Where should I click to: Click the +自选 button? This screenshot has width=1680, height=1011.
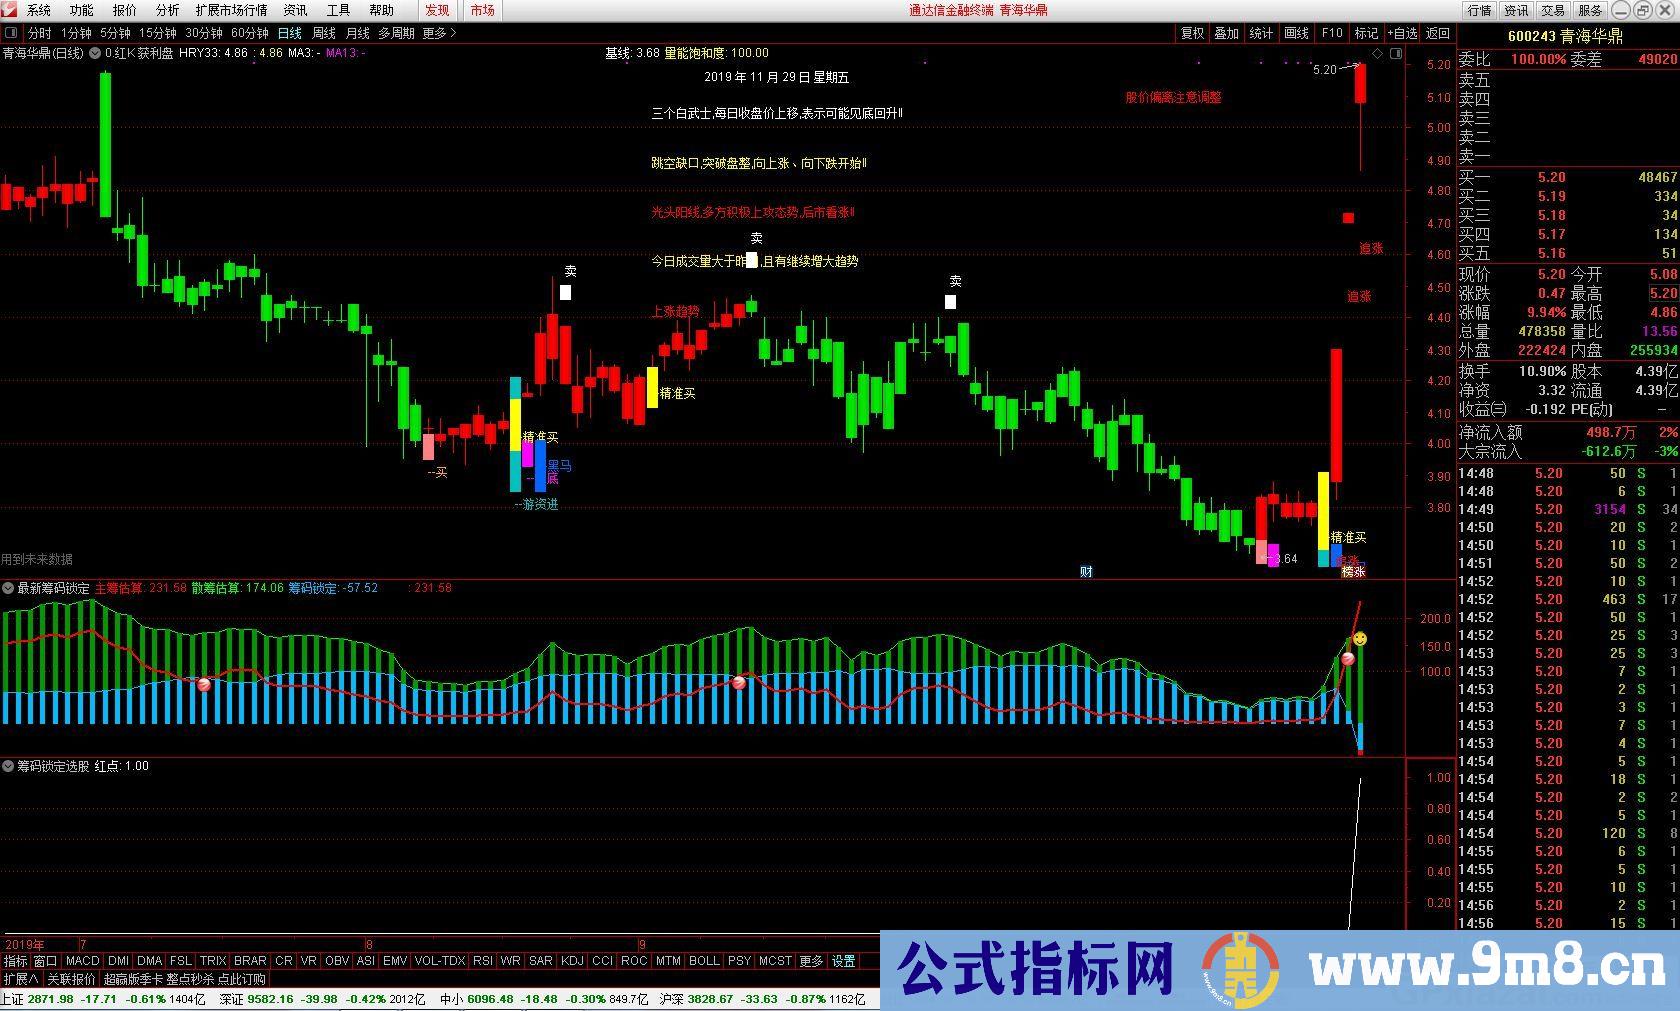pyautogui.click(x=1402, y=33)
